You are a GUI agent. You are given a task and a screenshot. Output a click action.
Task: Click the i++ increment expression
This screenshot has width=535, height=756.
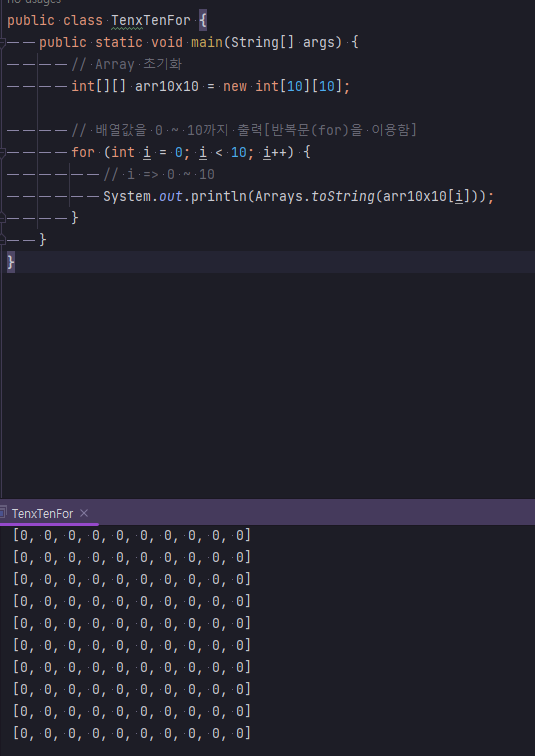[275, 152]
